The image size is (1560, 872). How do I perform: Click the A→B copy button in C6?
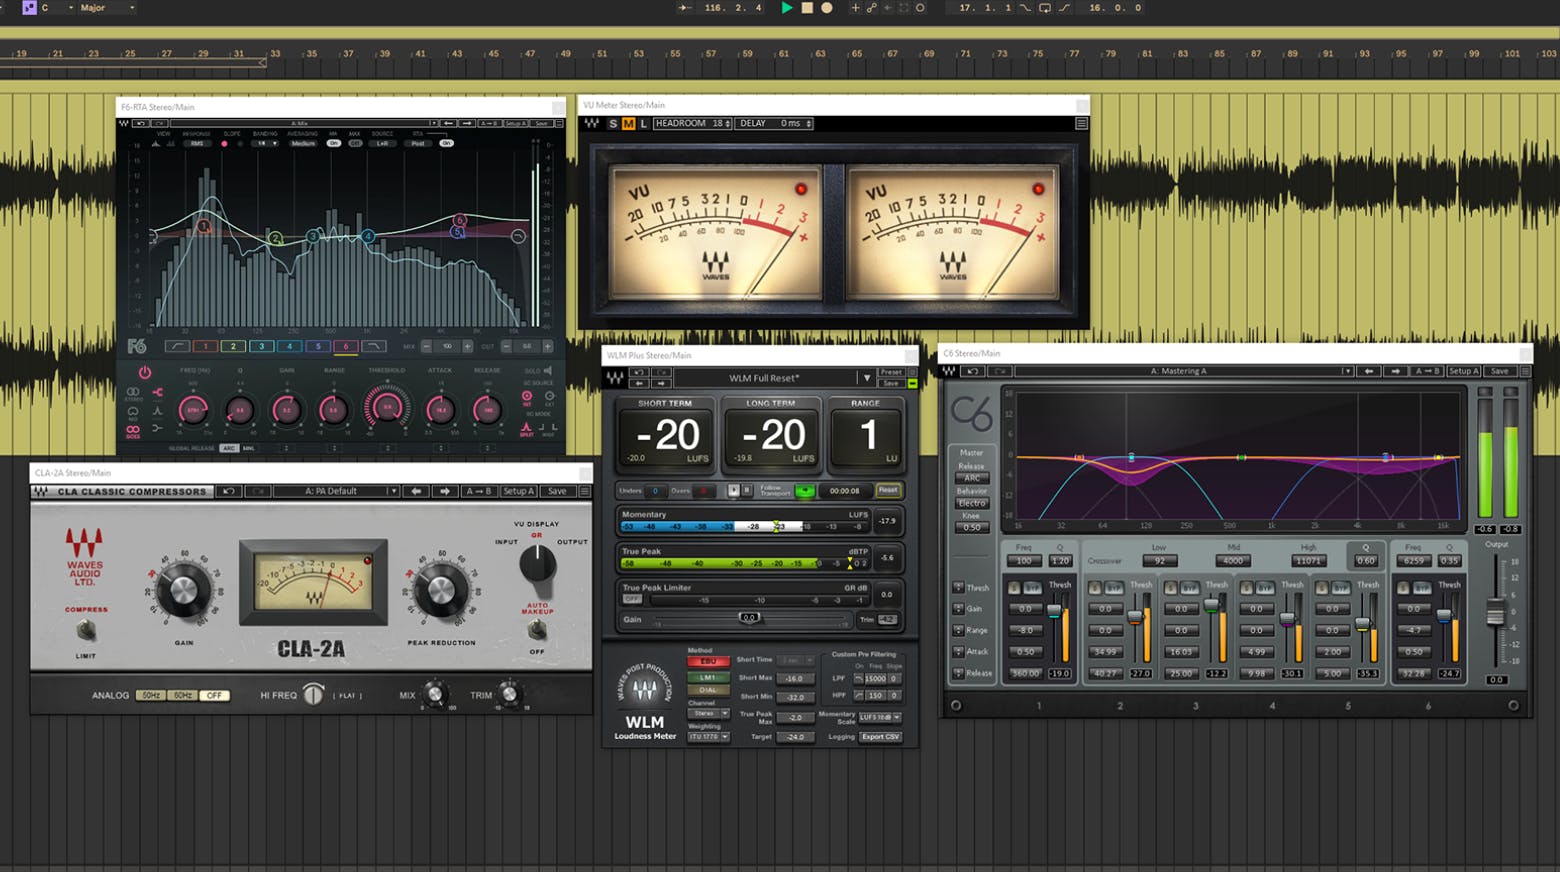click(x=1427, y=371)
